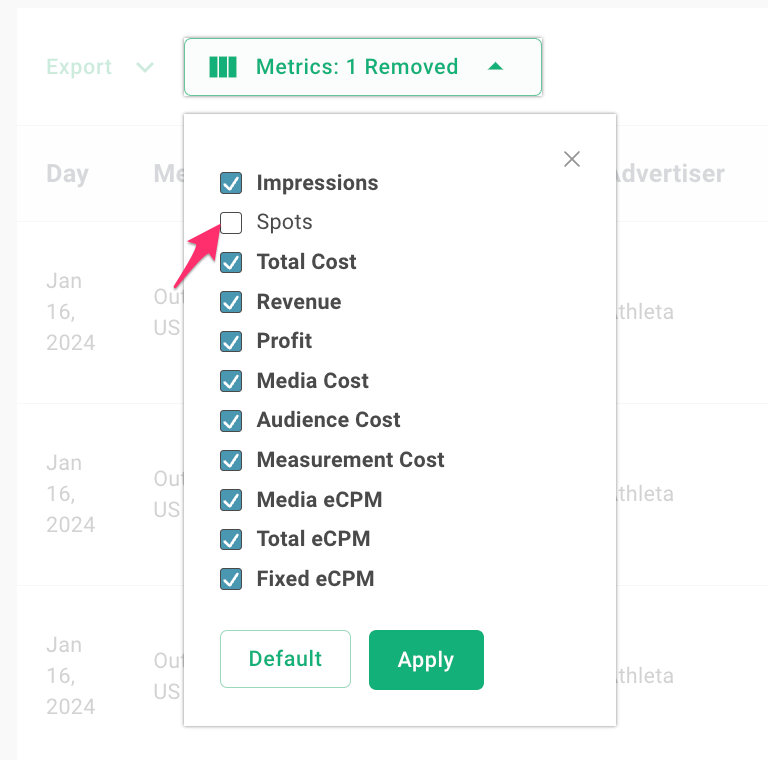Viewport: 768px width, 760px height.
Task: Click the Default button
Action: tap(285, 659)
